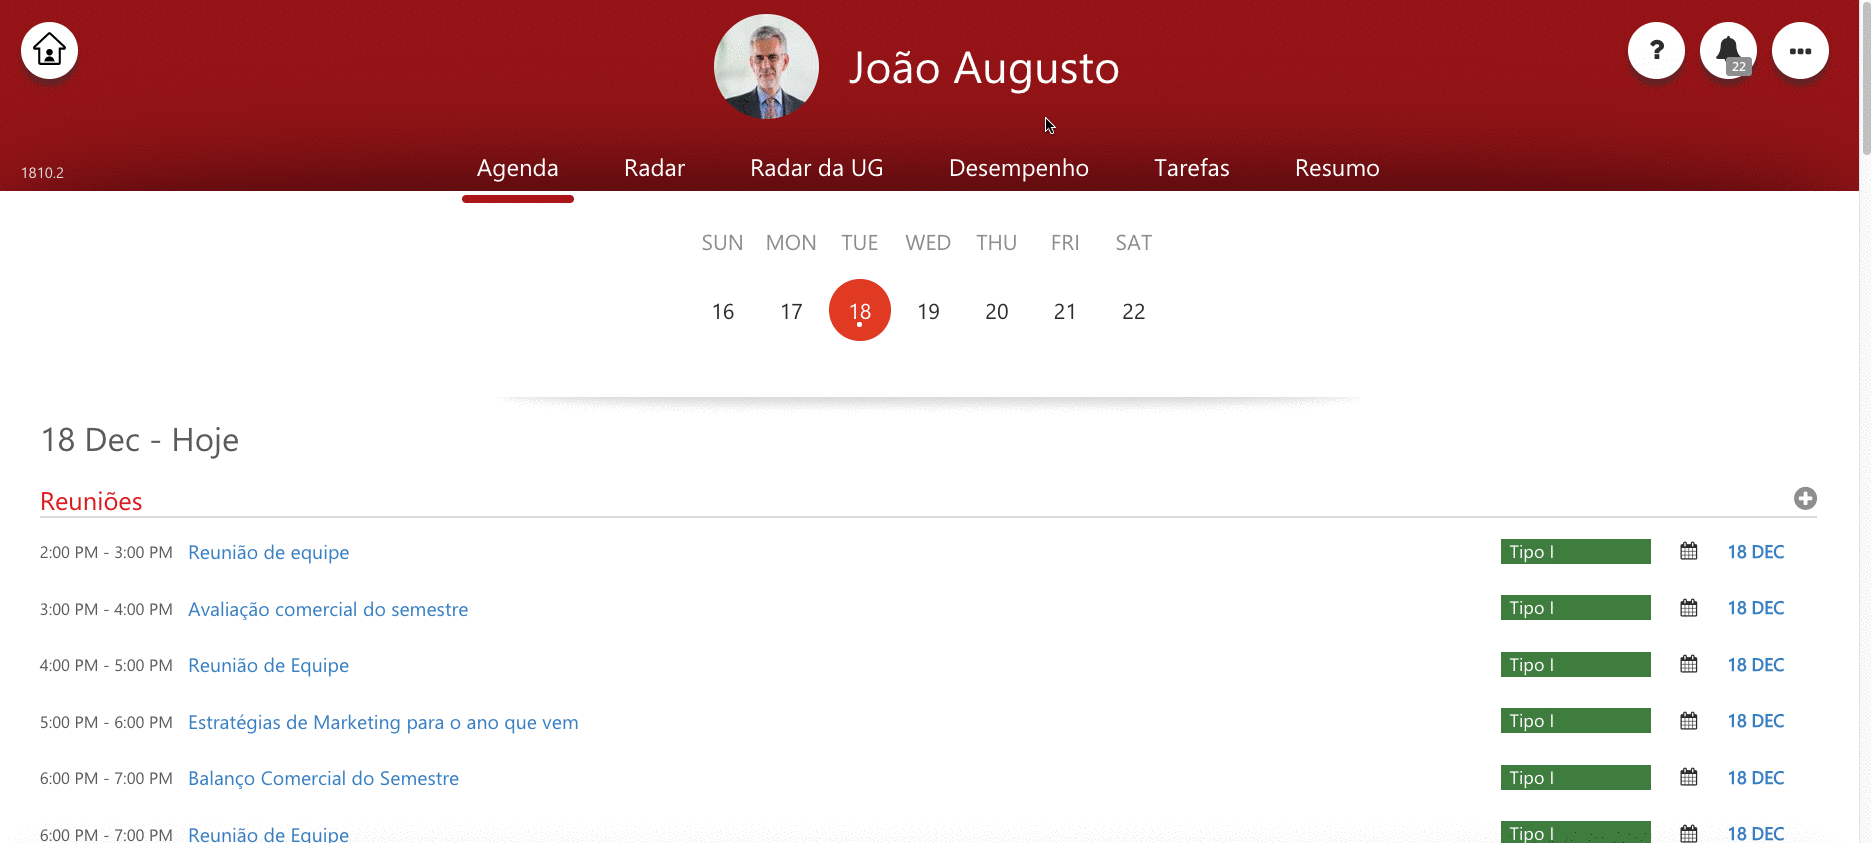This screenshot has height=843, width=1871.
Task: Click the Tipo I badge for Estratégias de Marketing
Action: (1575, 721)
